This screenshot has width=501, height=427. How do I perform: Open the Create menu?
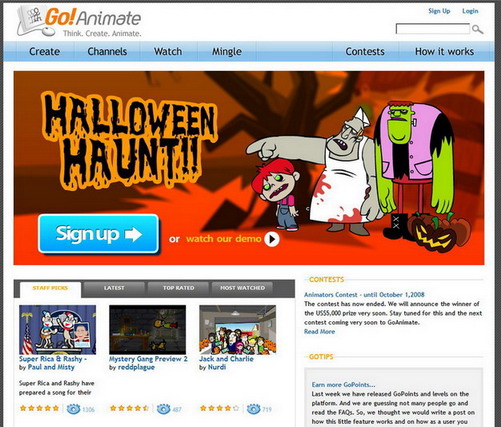click(x=44, y=51)
